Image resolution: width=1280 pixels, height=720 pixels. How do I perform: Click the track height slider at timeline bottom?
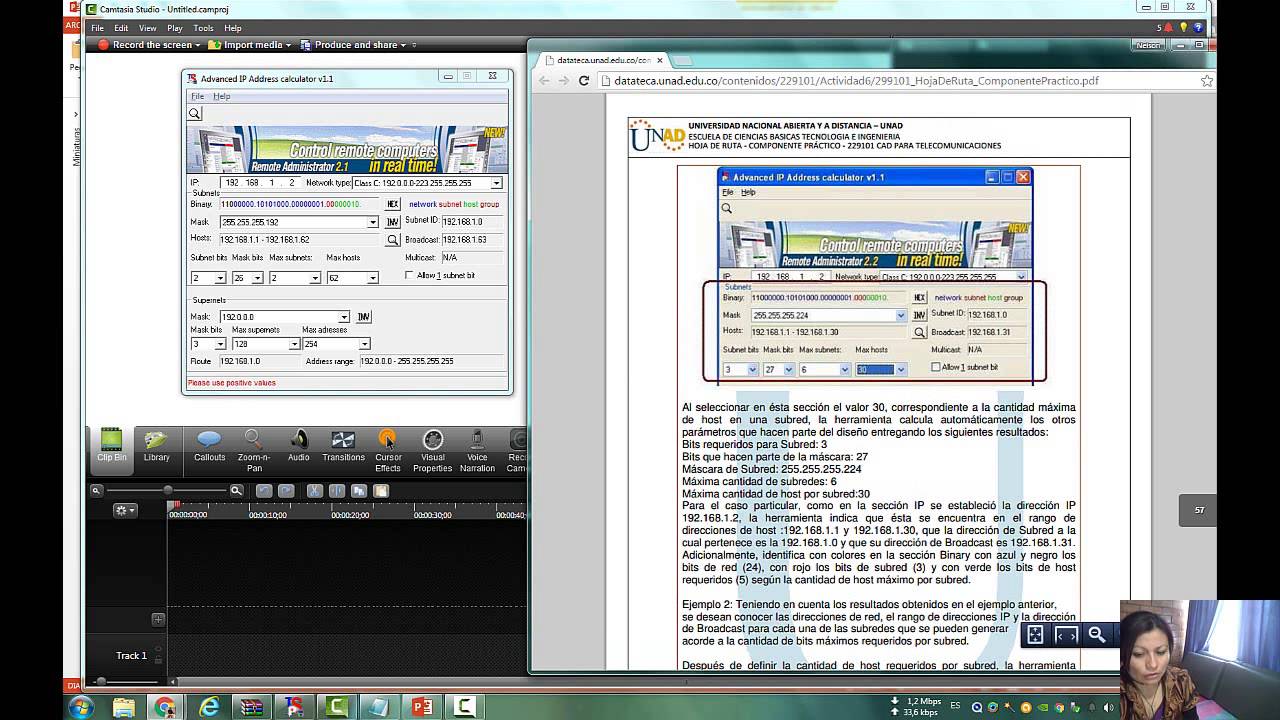[100, 681]
